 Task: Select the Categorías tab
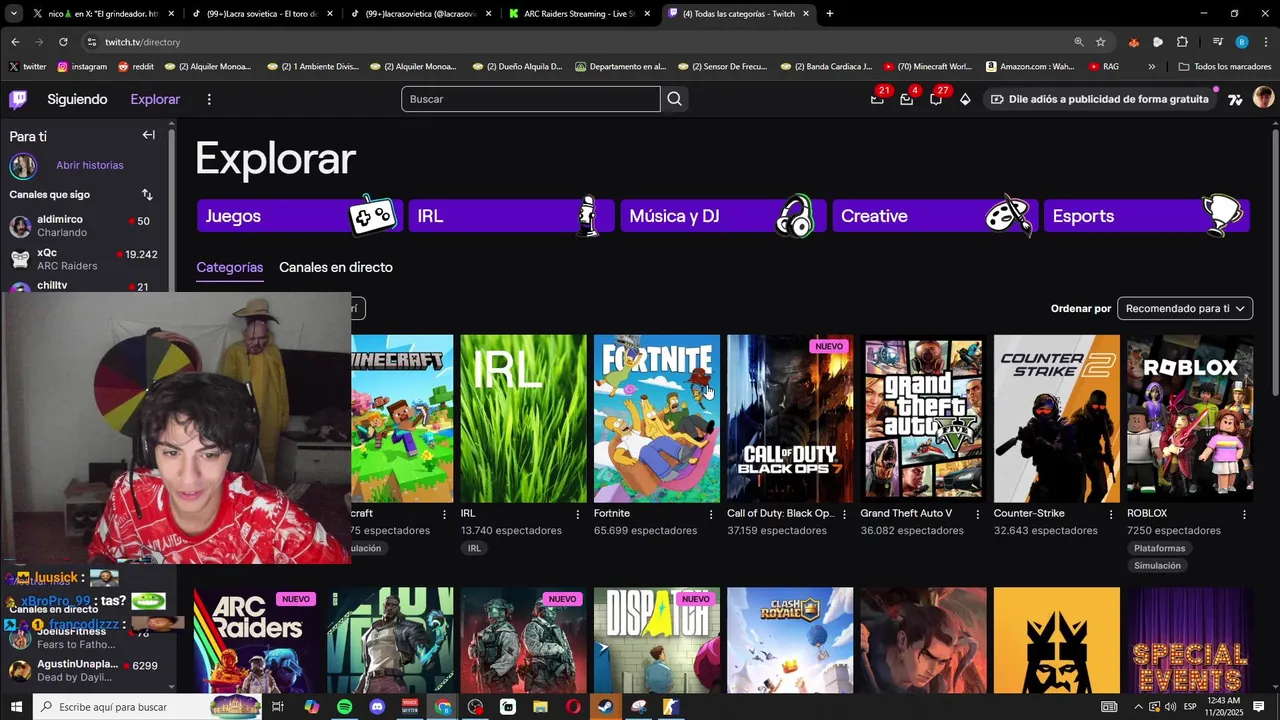229,267
